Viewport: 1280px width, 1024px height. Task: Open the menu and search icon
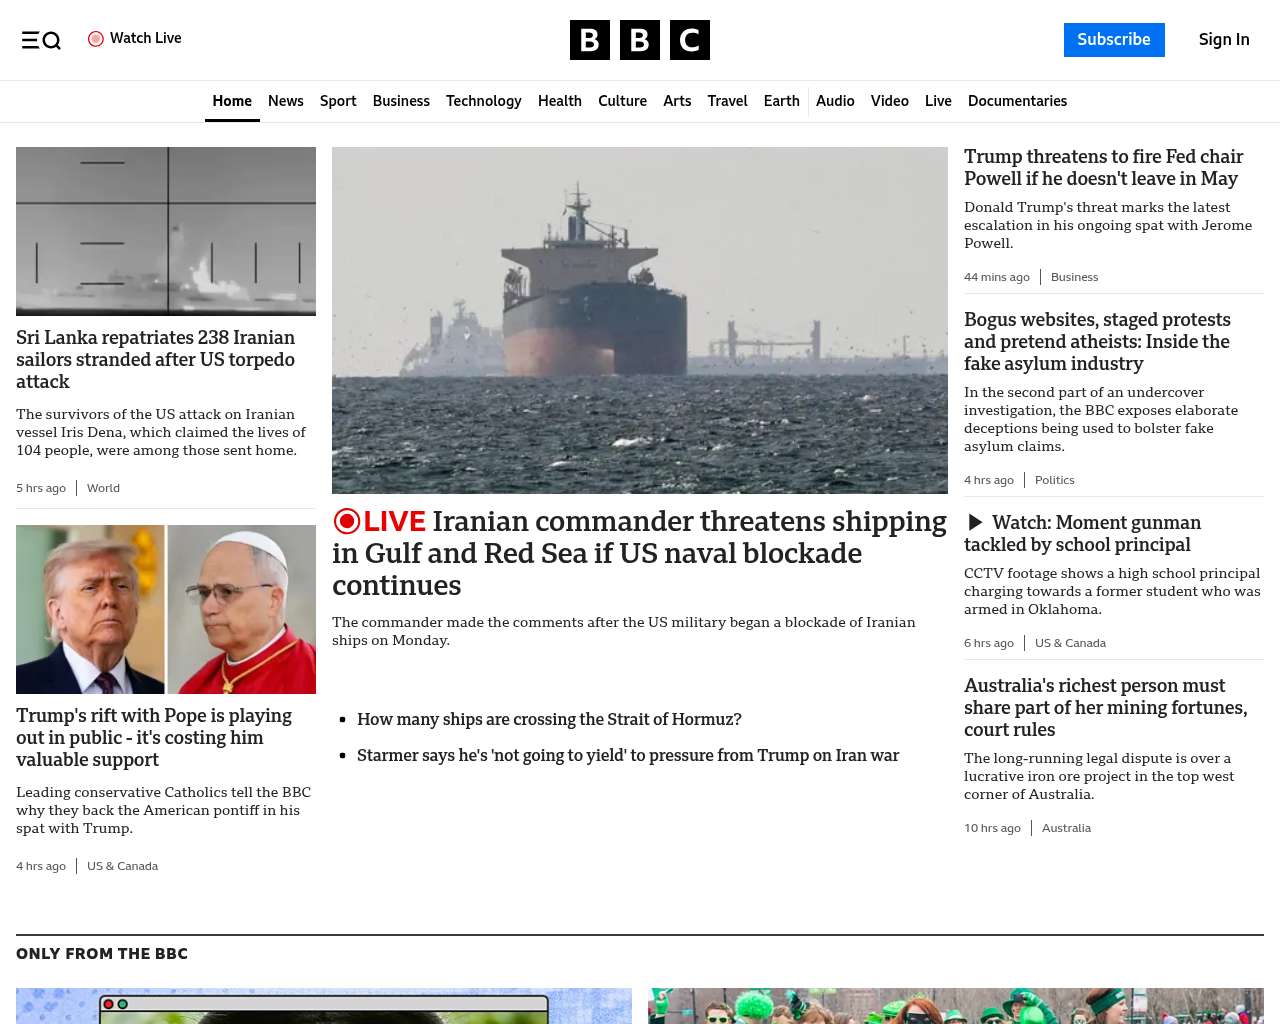41,40
